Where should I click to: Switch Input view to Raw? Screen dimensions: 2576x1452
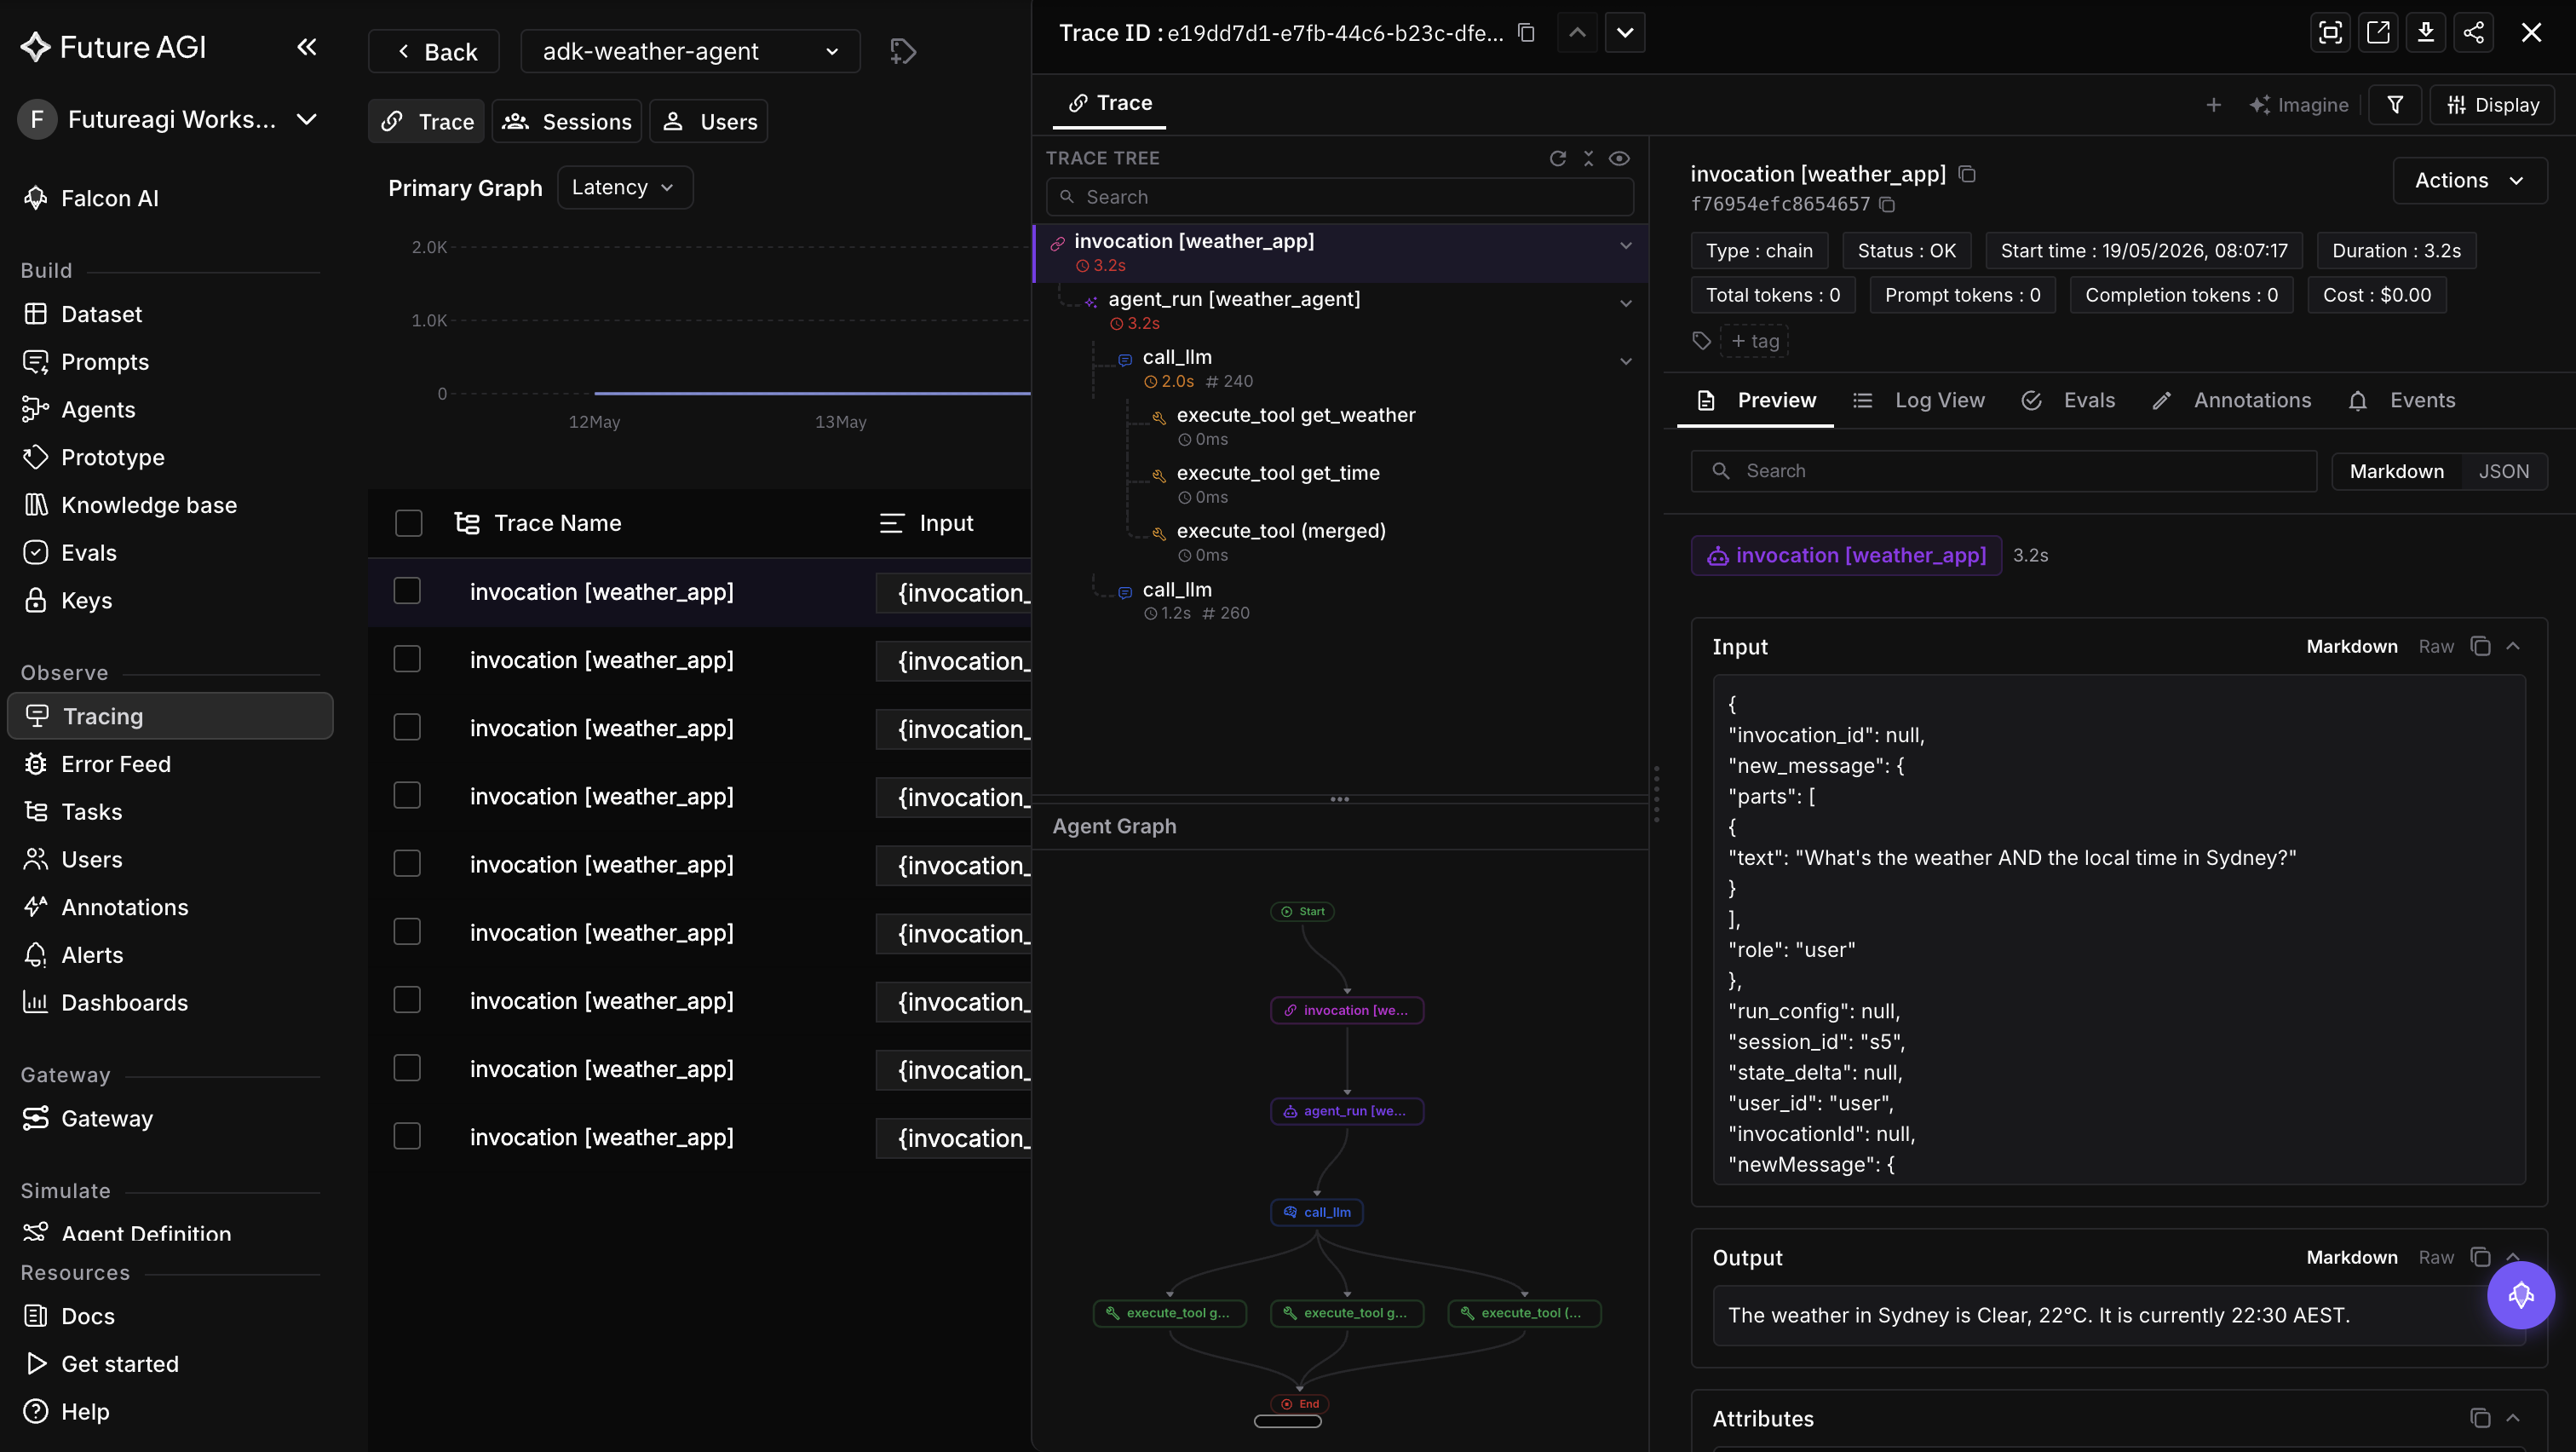click(2436, 646)
